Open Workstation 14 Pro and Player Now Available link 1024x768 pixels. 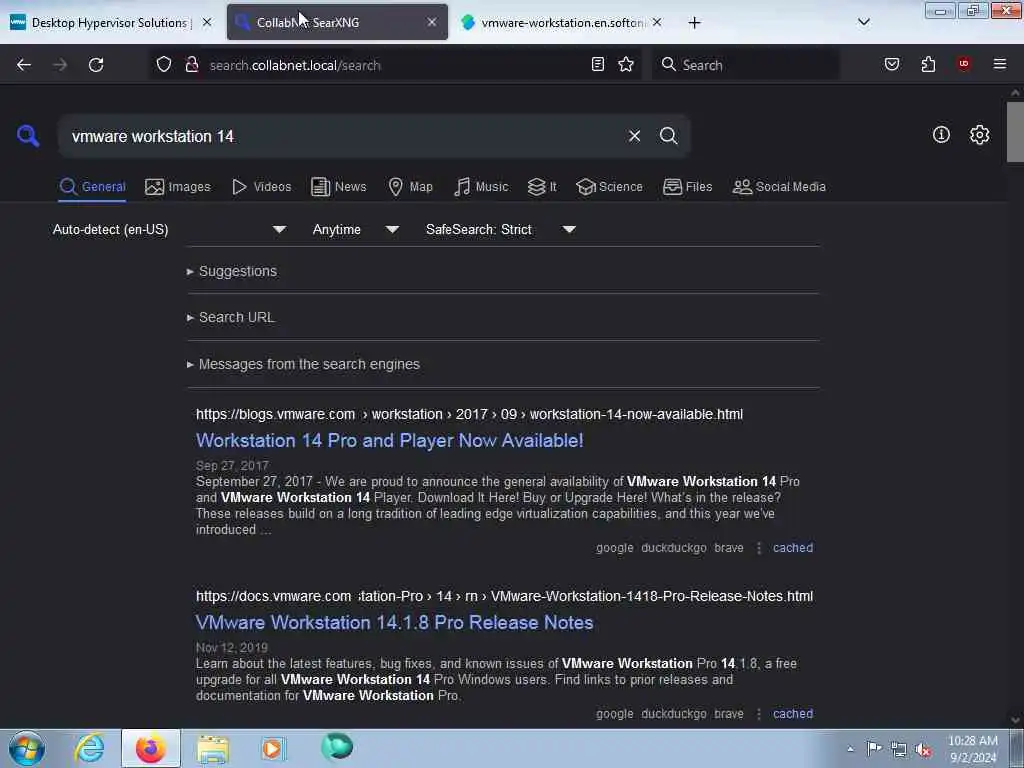point(390,440)
